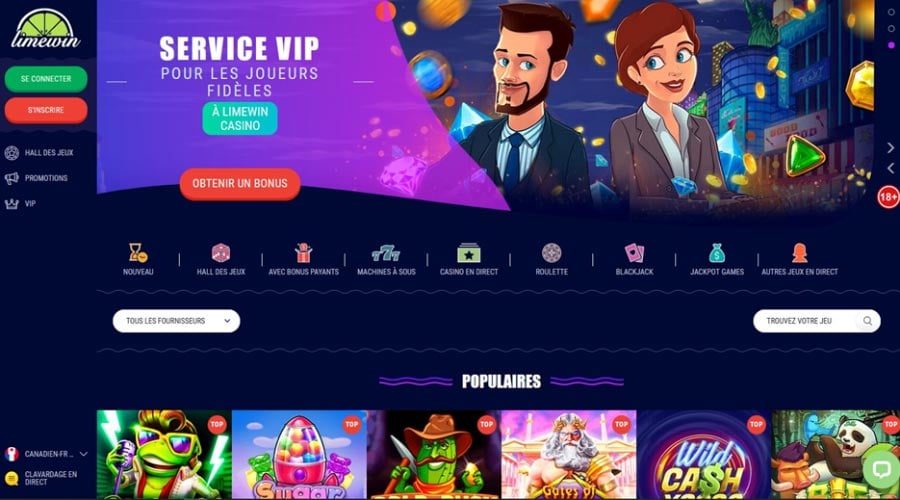The image size is (900, 500).
Task: Go to the next banner slide arrow
Action: pyautogui.click(x=891, y=148)
